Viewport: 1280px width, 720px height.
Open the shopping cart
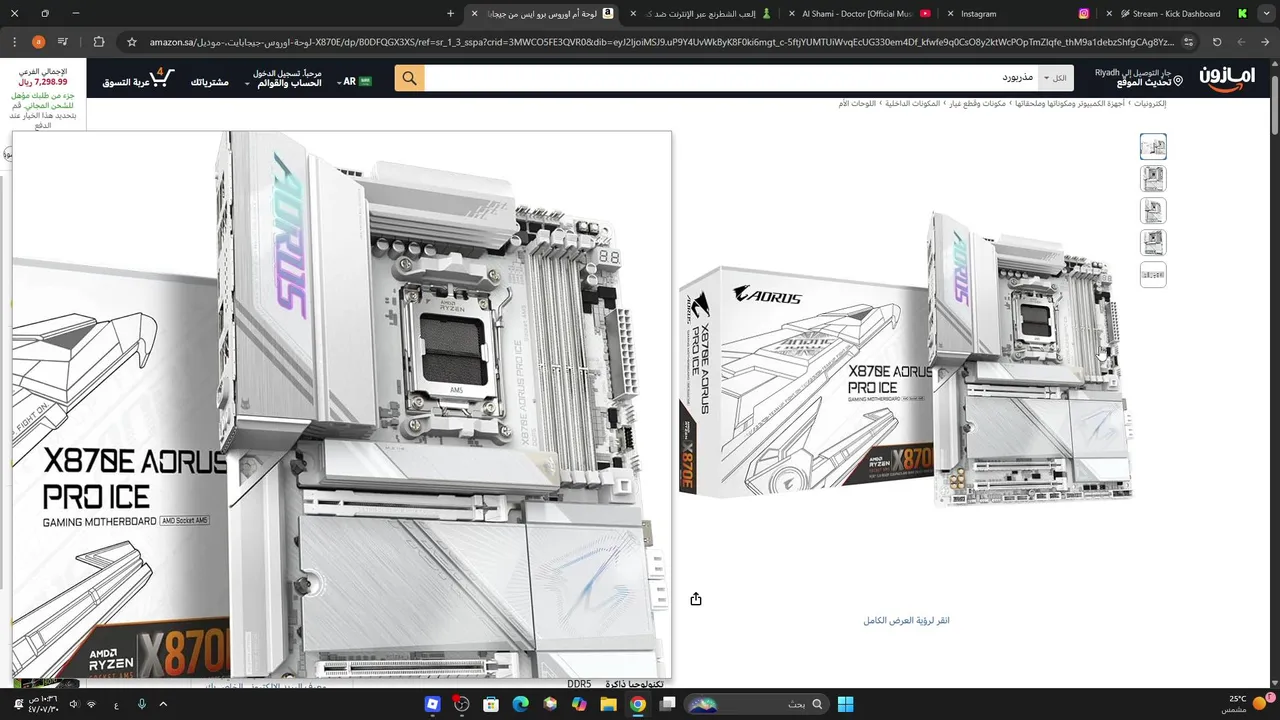pos(139,78)
